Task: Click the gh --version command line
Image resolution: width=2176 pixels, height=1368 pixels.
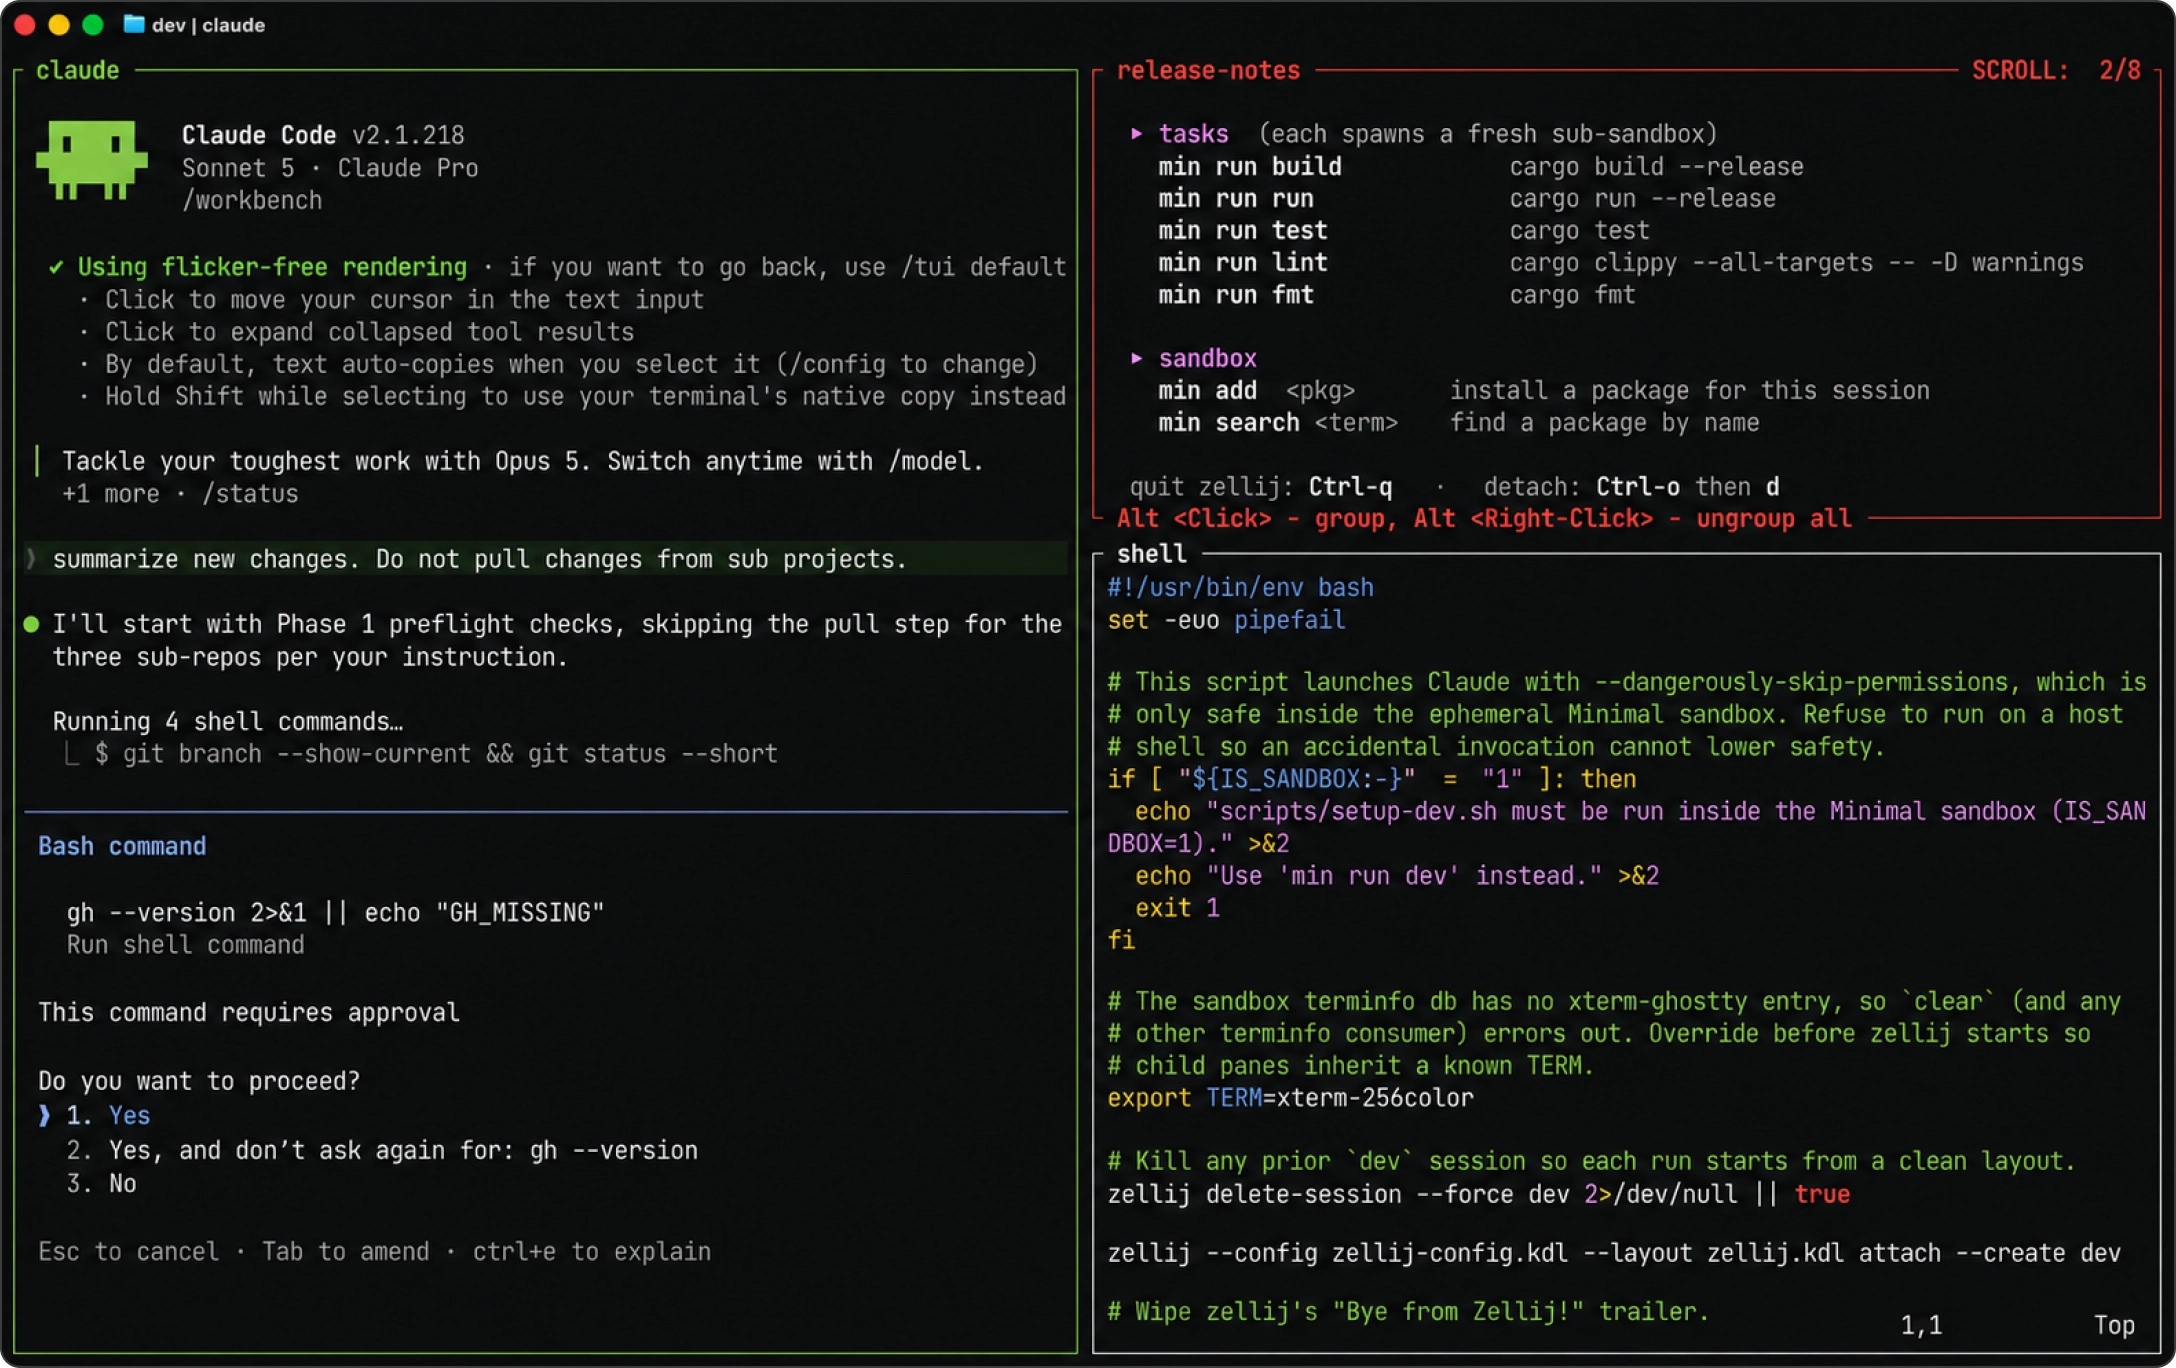Action: coord(335,912)
